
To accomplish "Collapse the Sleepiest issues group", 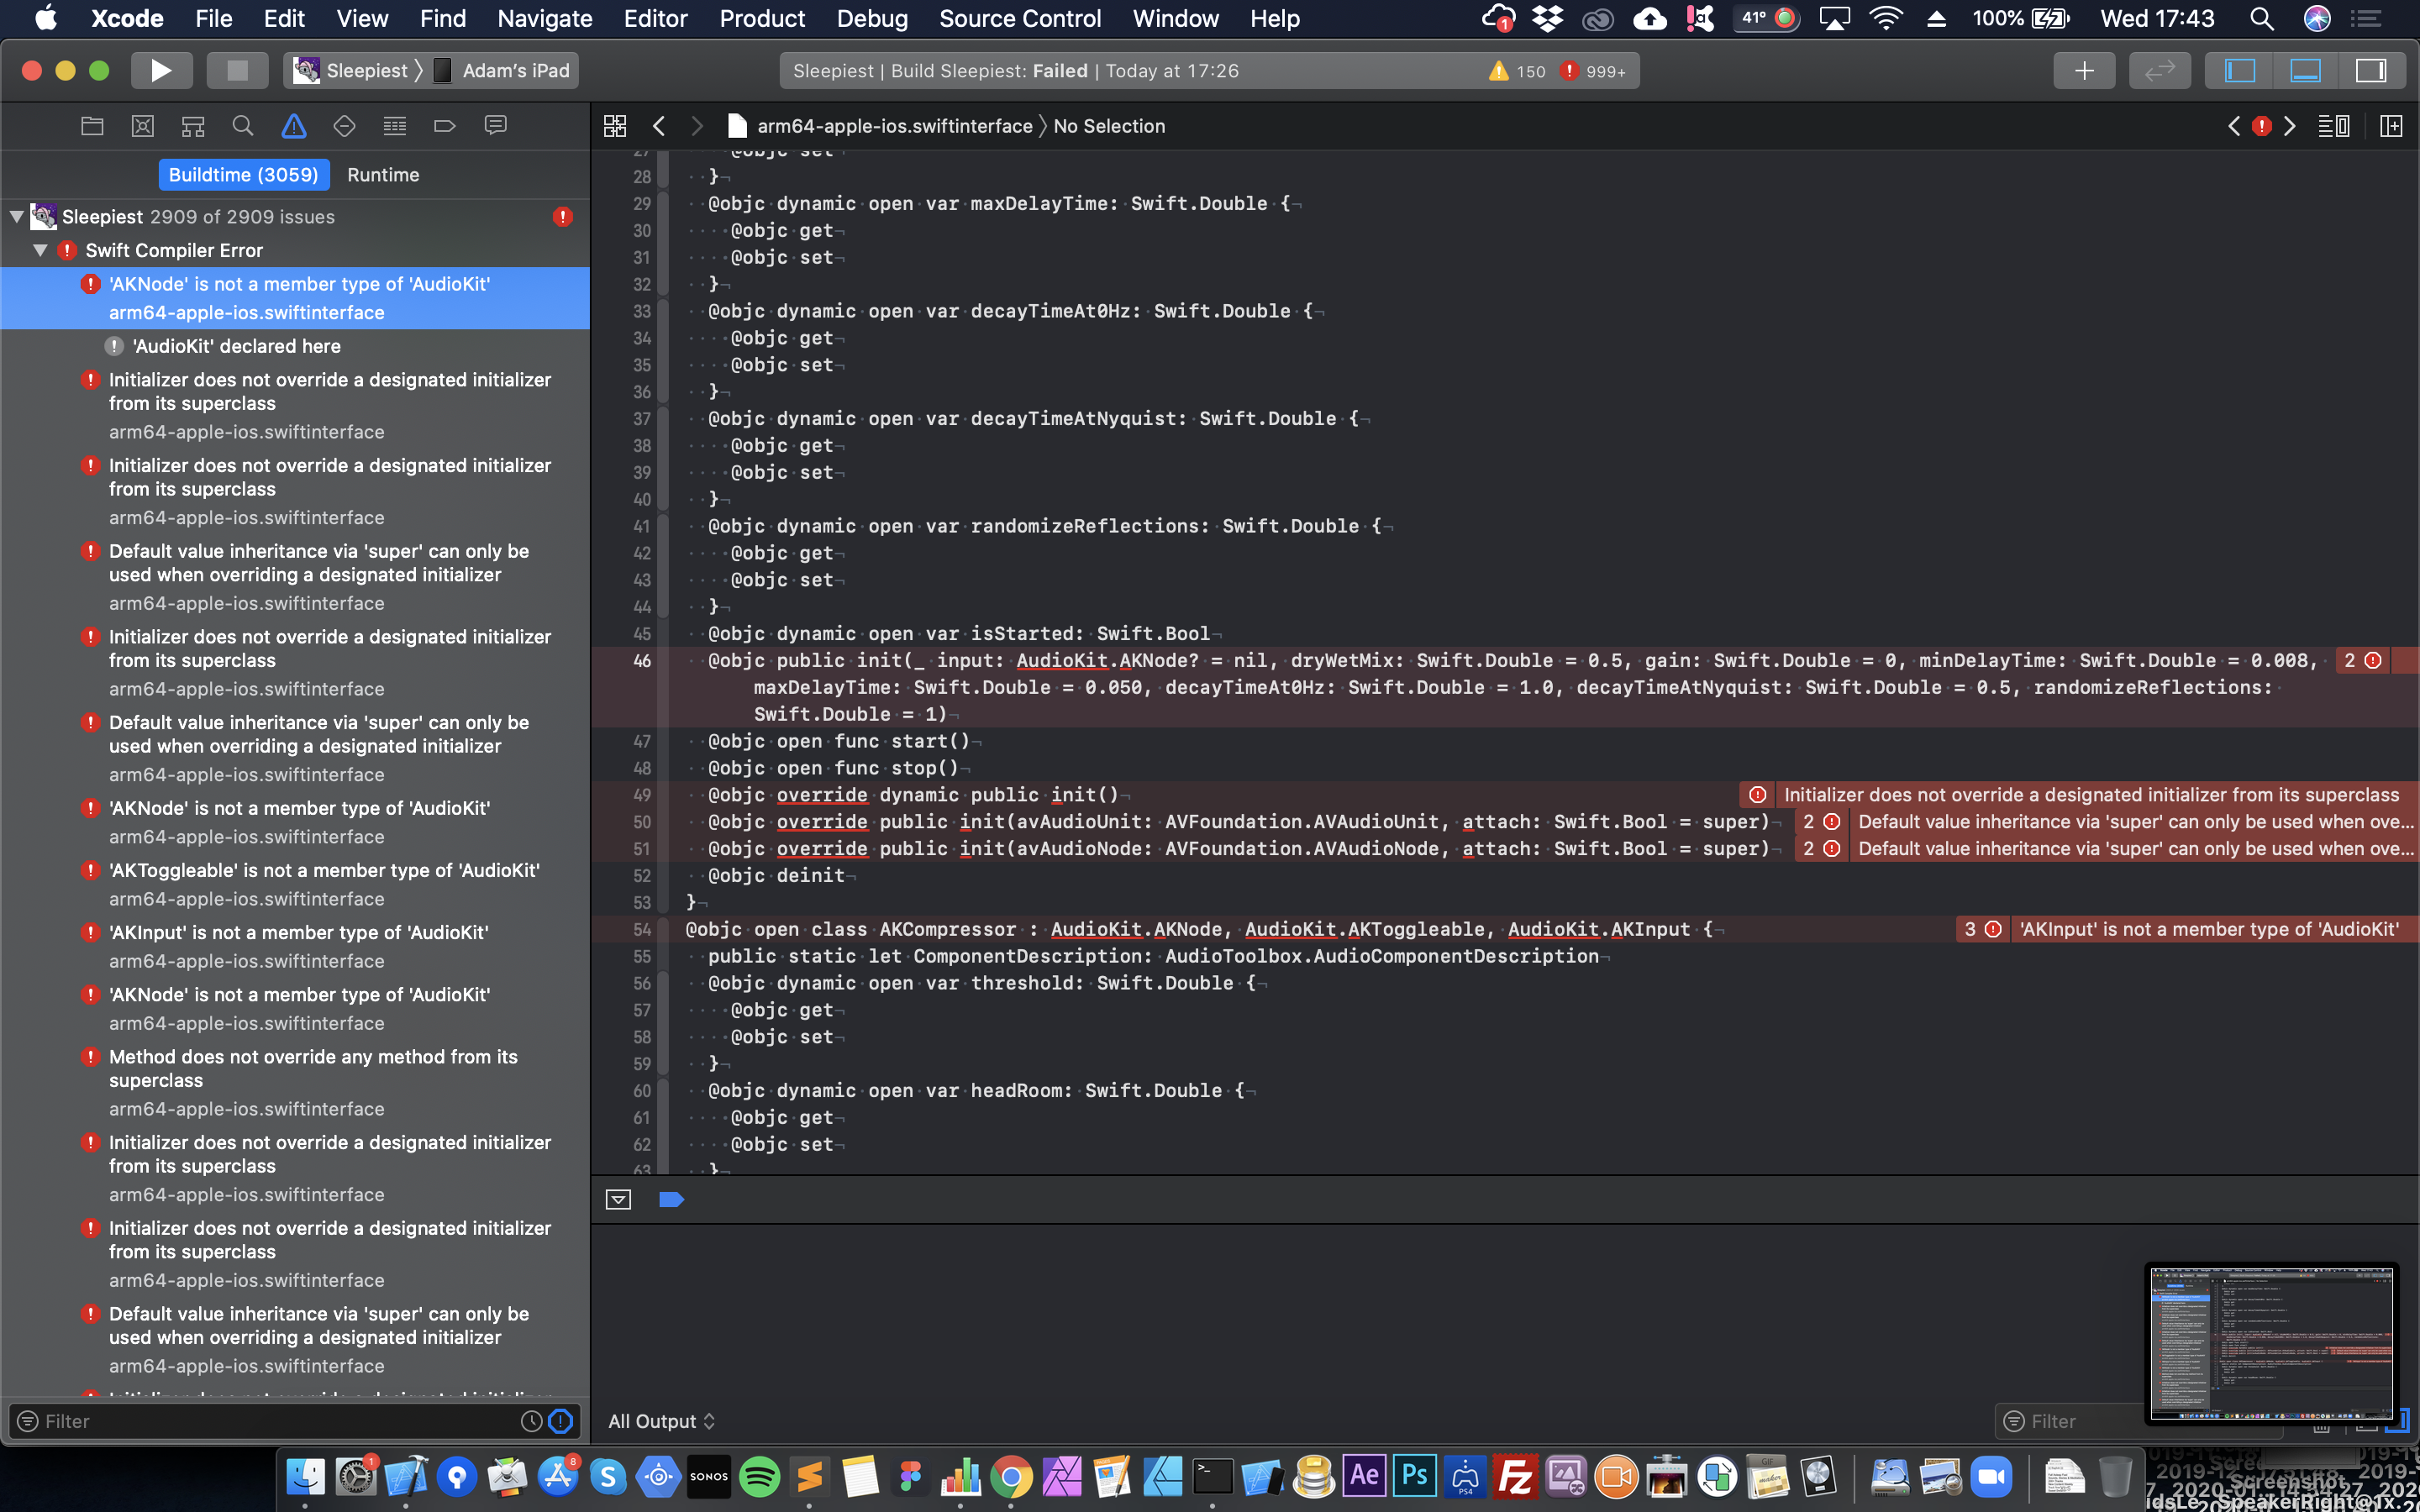I will pos(16,216).
